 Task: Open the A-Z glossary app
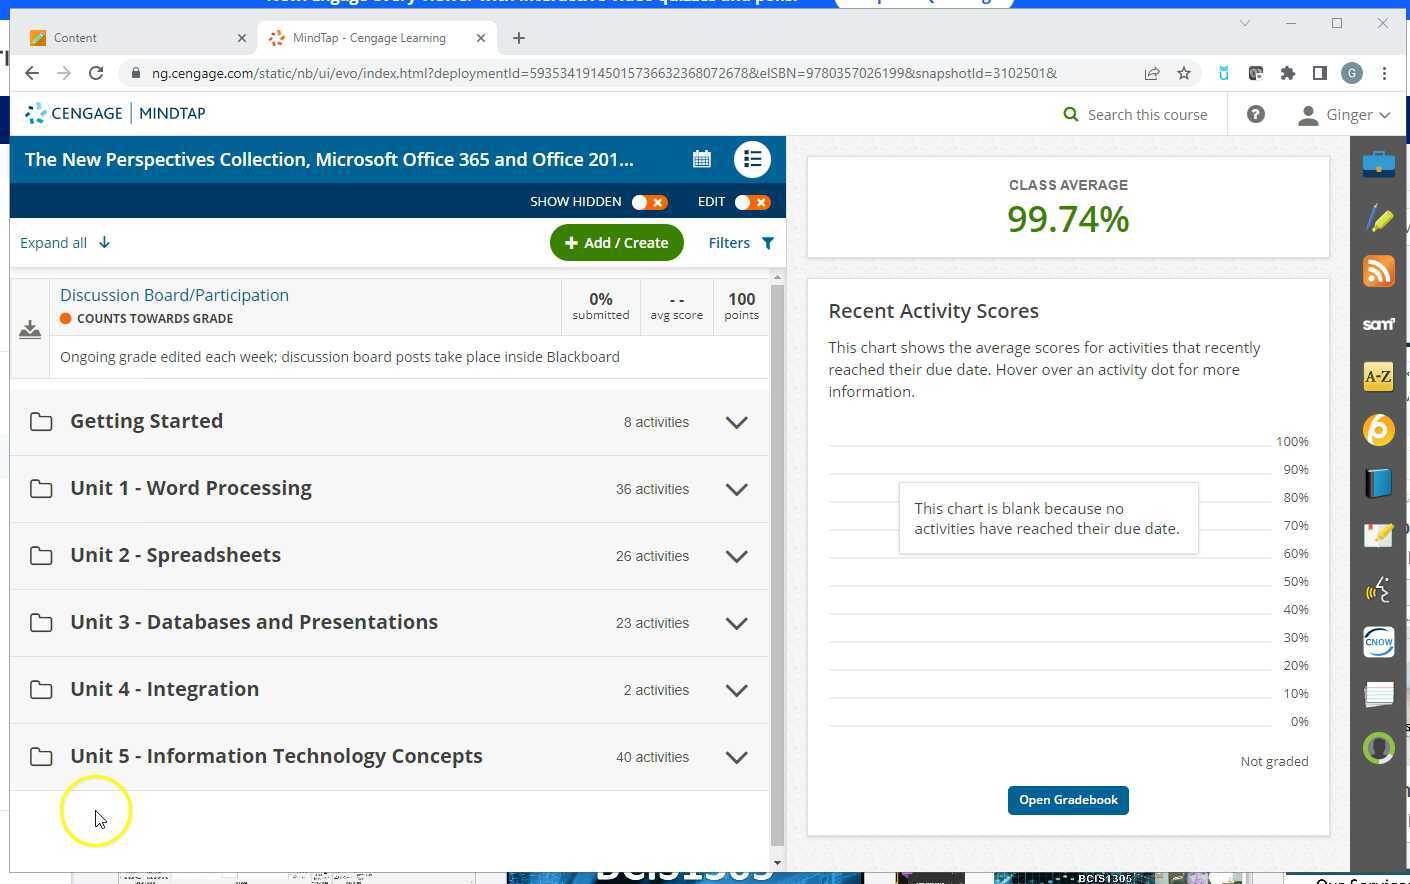coord(1378,377)
